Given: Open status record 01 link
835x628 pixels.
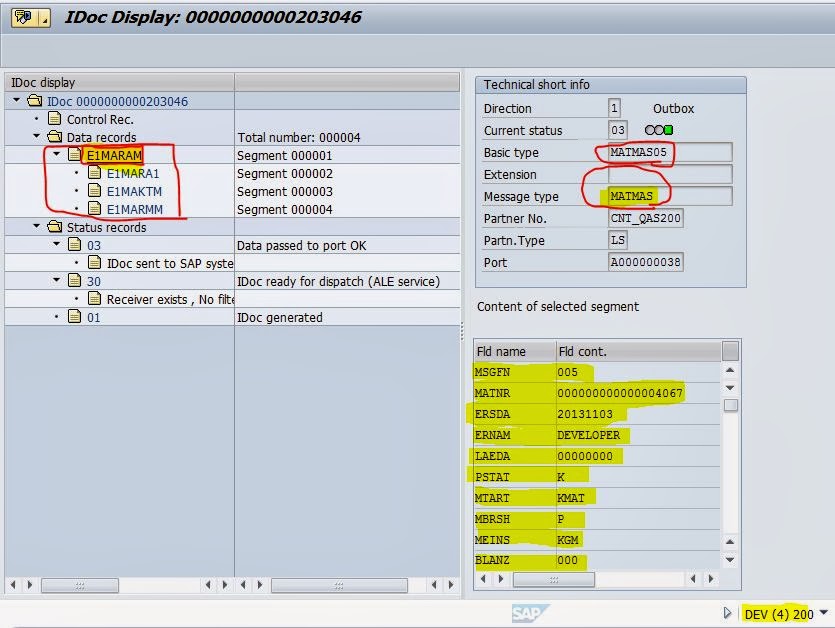Looking at the screenshot, I should (94, 317).
